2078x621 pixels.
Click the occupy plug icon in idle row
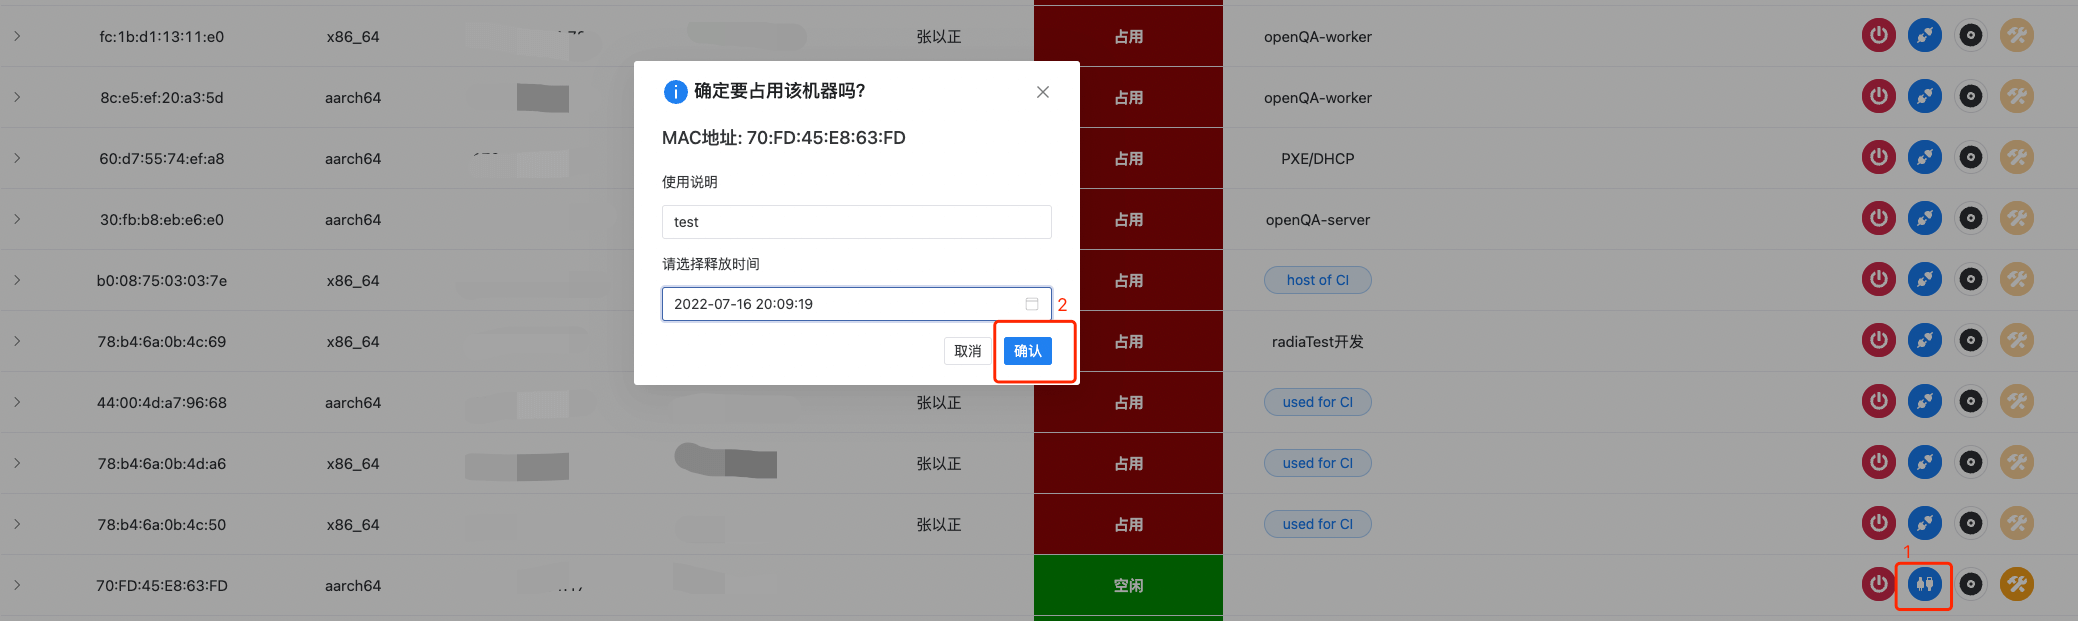point(1924,584)
